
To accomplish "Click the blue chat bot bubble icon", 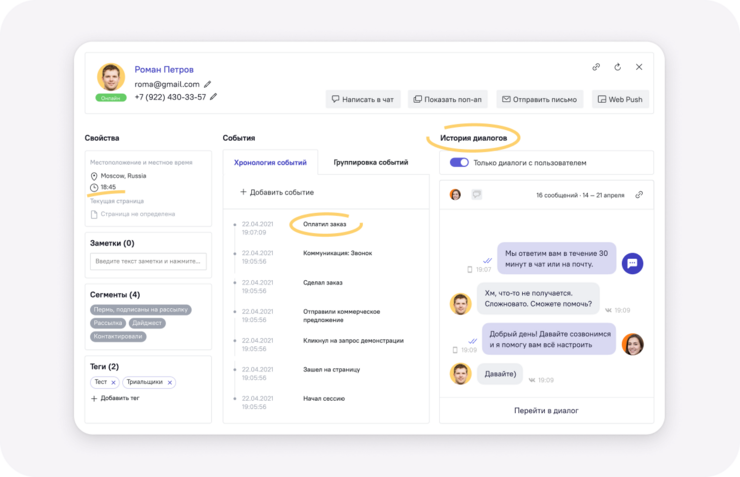I will click(632, 263).
